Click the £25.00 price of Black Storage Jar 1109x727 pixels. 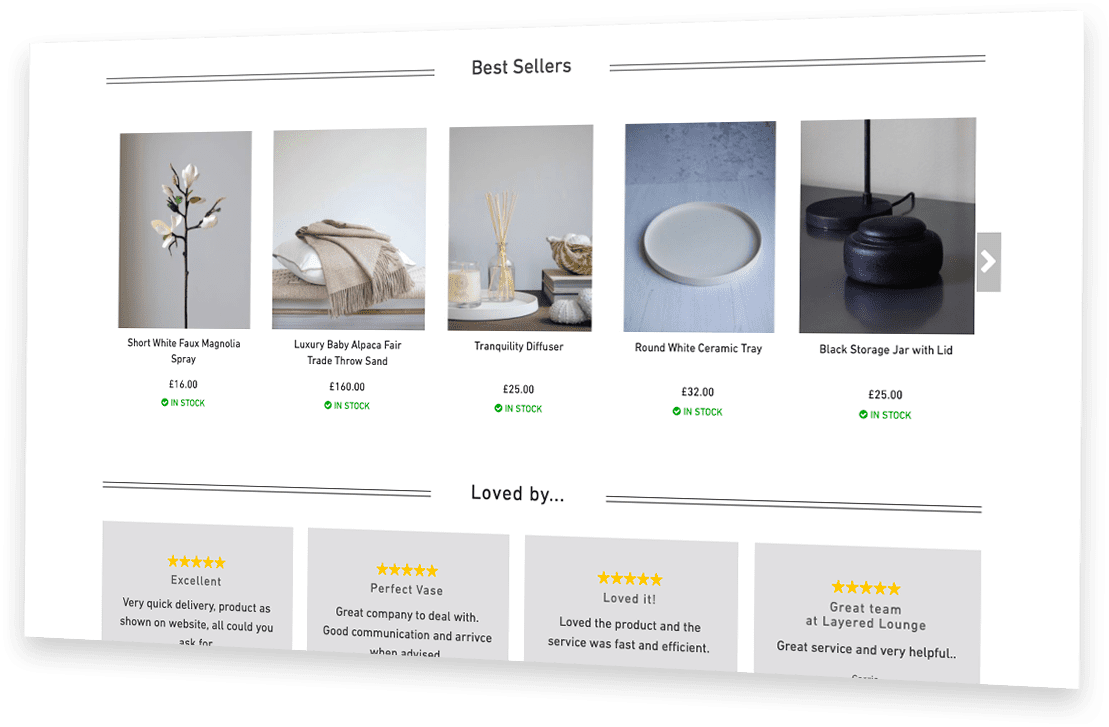(x=885, y=395)
